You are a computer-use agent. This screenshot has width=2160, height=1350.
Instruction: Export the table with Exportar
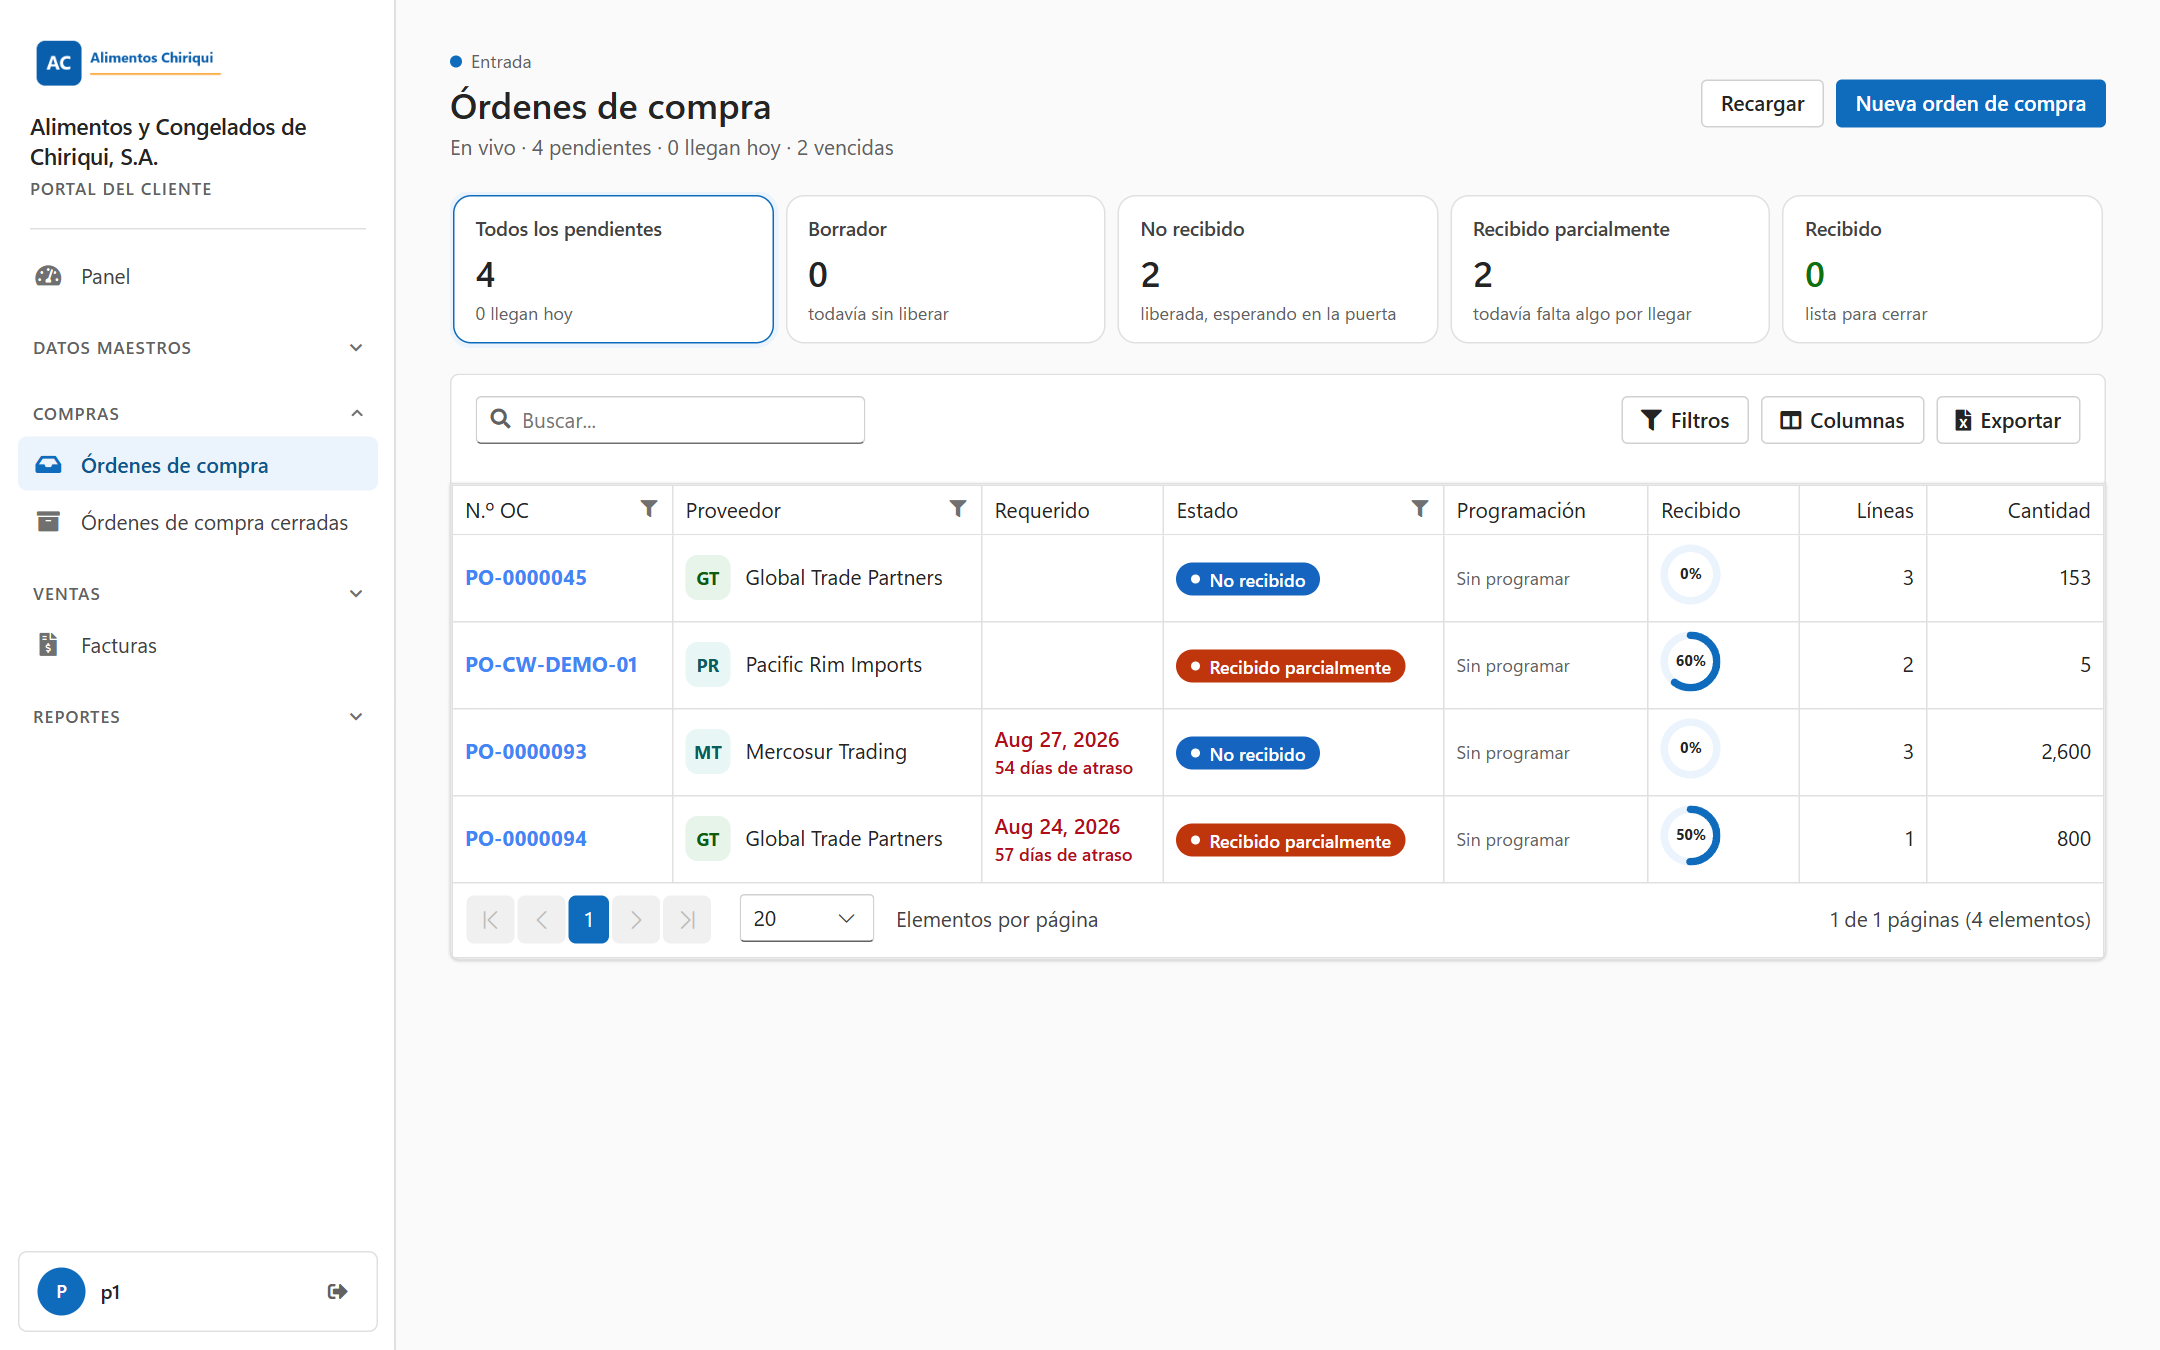click(x=2008, y=420)
